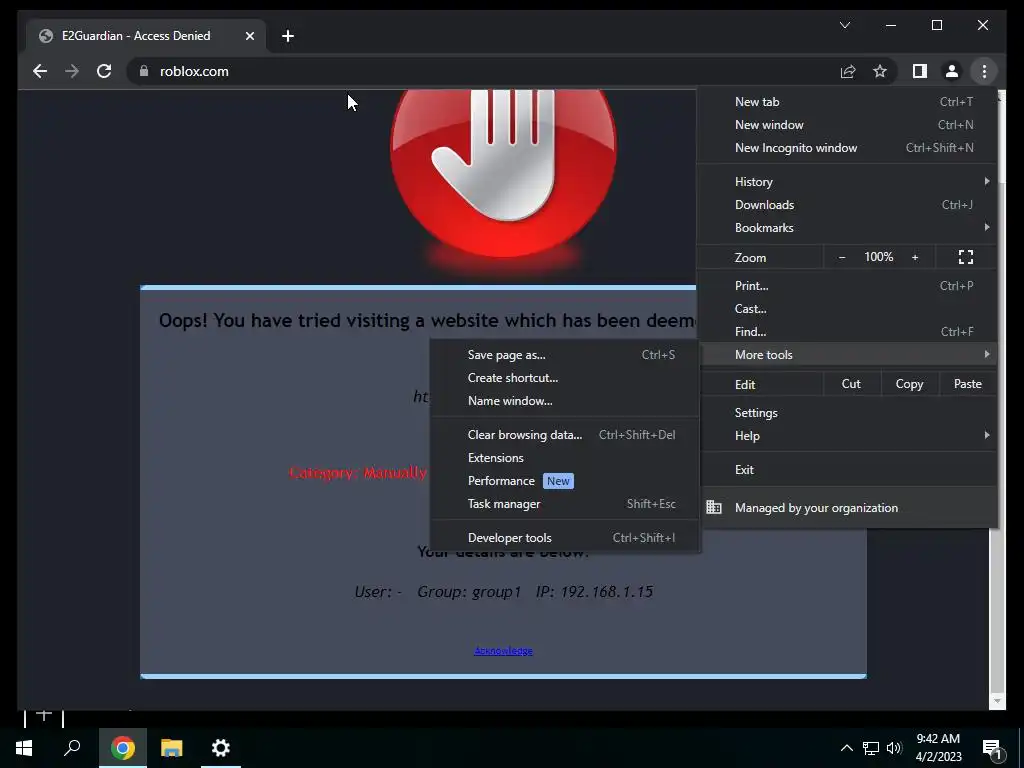Screen dimensions: 1024x768
Task: Choose Cast... from Chrome menu
Action: click(847, 308)
